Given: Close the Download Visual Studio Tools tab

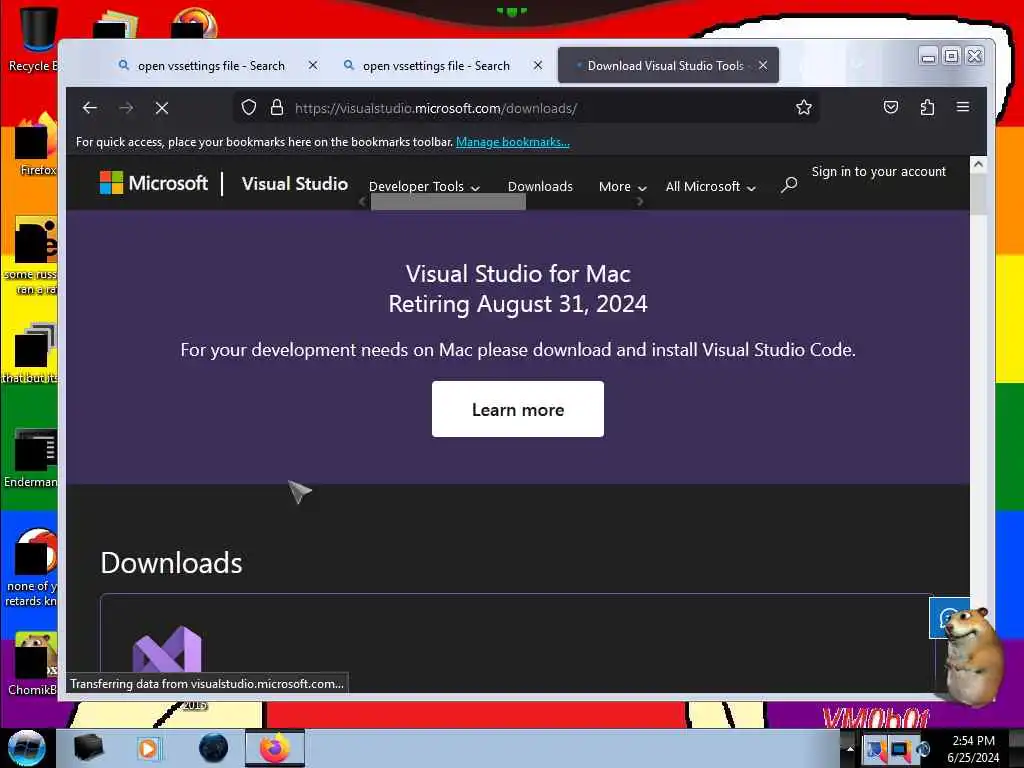Looking at the screenshot, I should point(763,65).
